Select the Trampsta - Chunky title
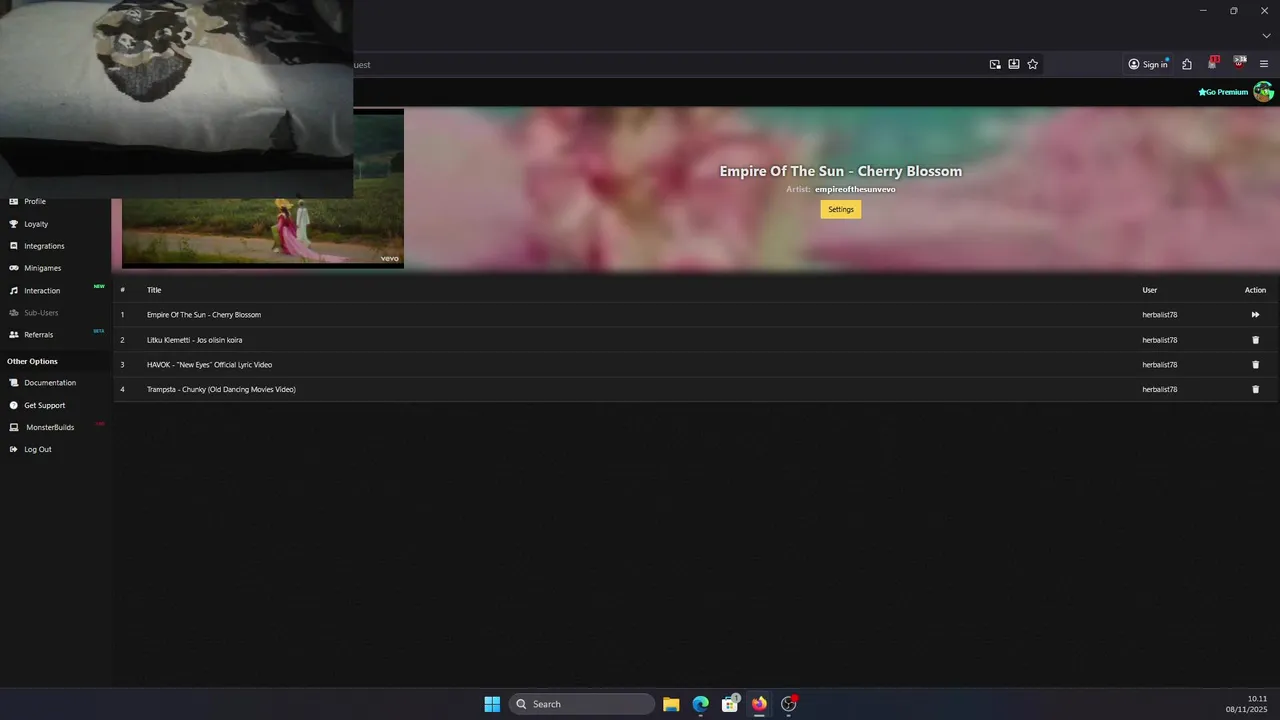 (x=221, y=389)
